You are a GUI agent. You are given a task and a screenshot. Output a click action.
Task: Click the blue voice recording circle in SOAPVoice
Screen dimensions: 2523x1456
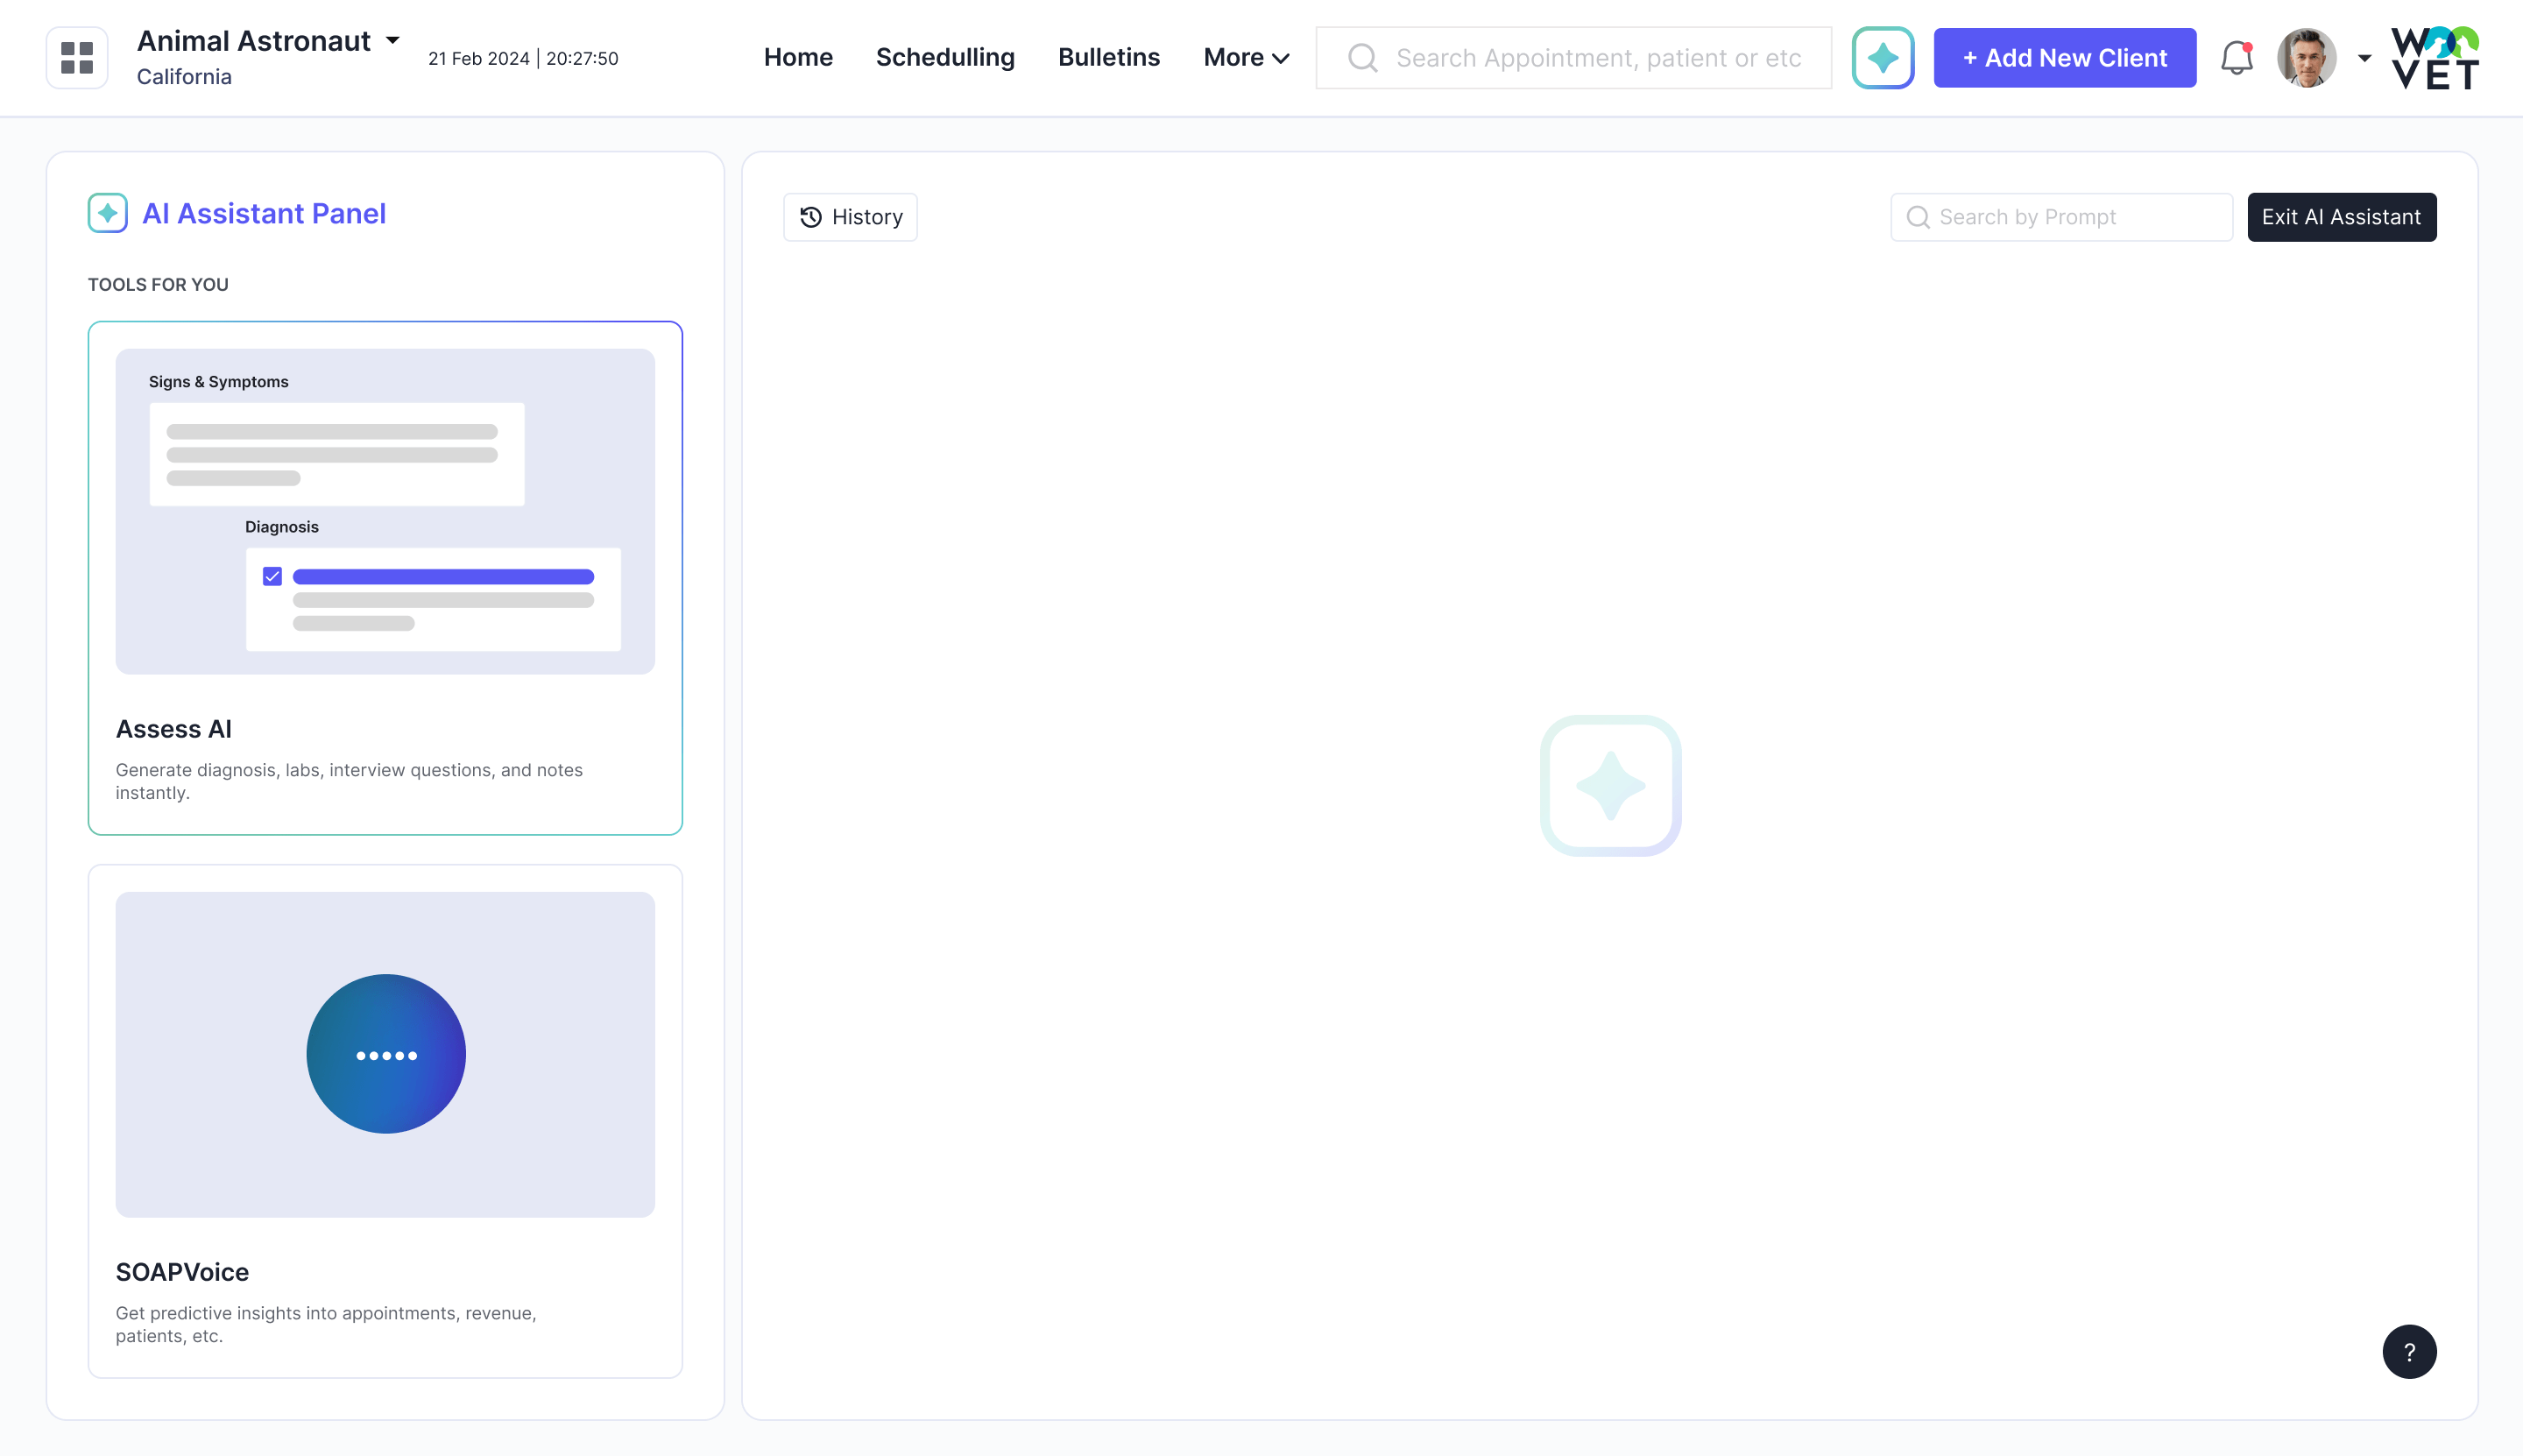385,1053
